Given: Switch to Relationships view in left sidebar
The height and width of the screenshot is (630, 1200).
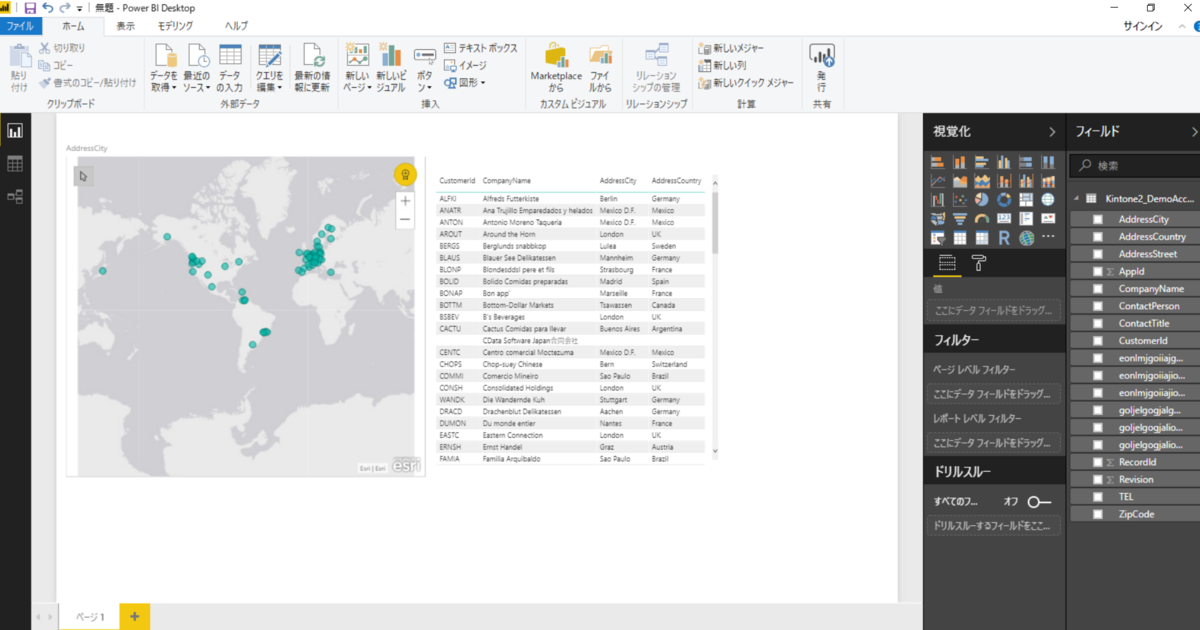Looking at the screenshot, I should pyautogui.click(x=14, y=197).
